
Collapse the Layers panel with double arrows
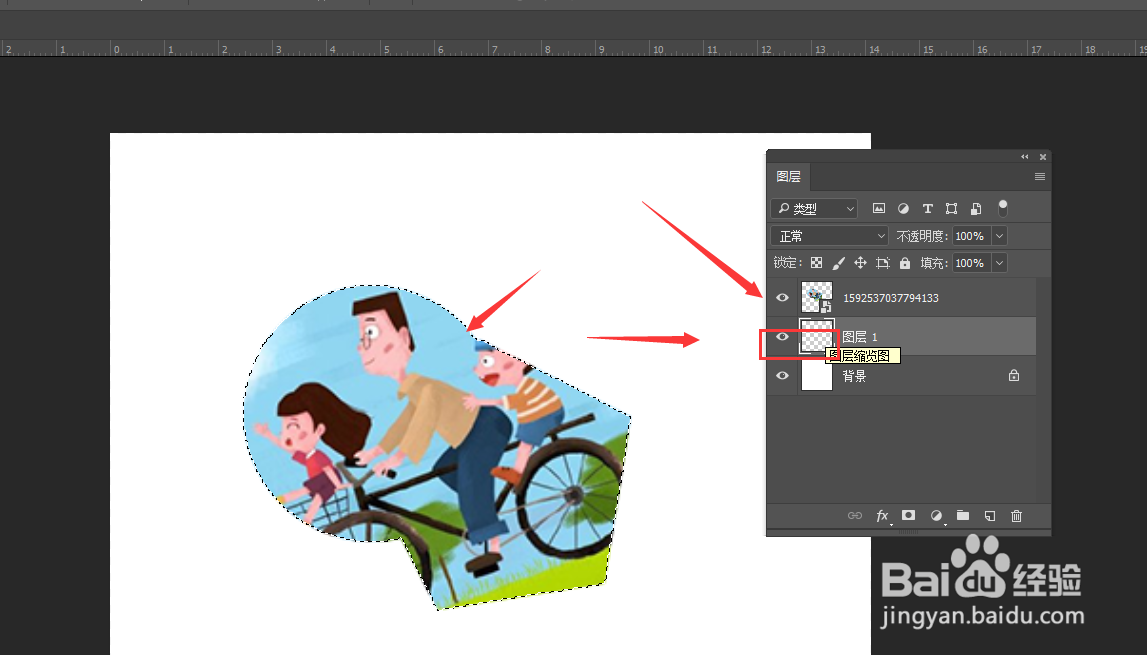click(x=1025, y=157)
